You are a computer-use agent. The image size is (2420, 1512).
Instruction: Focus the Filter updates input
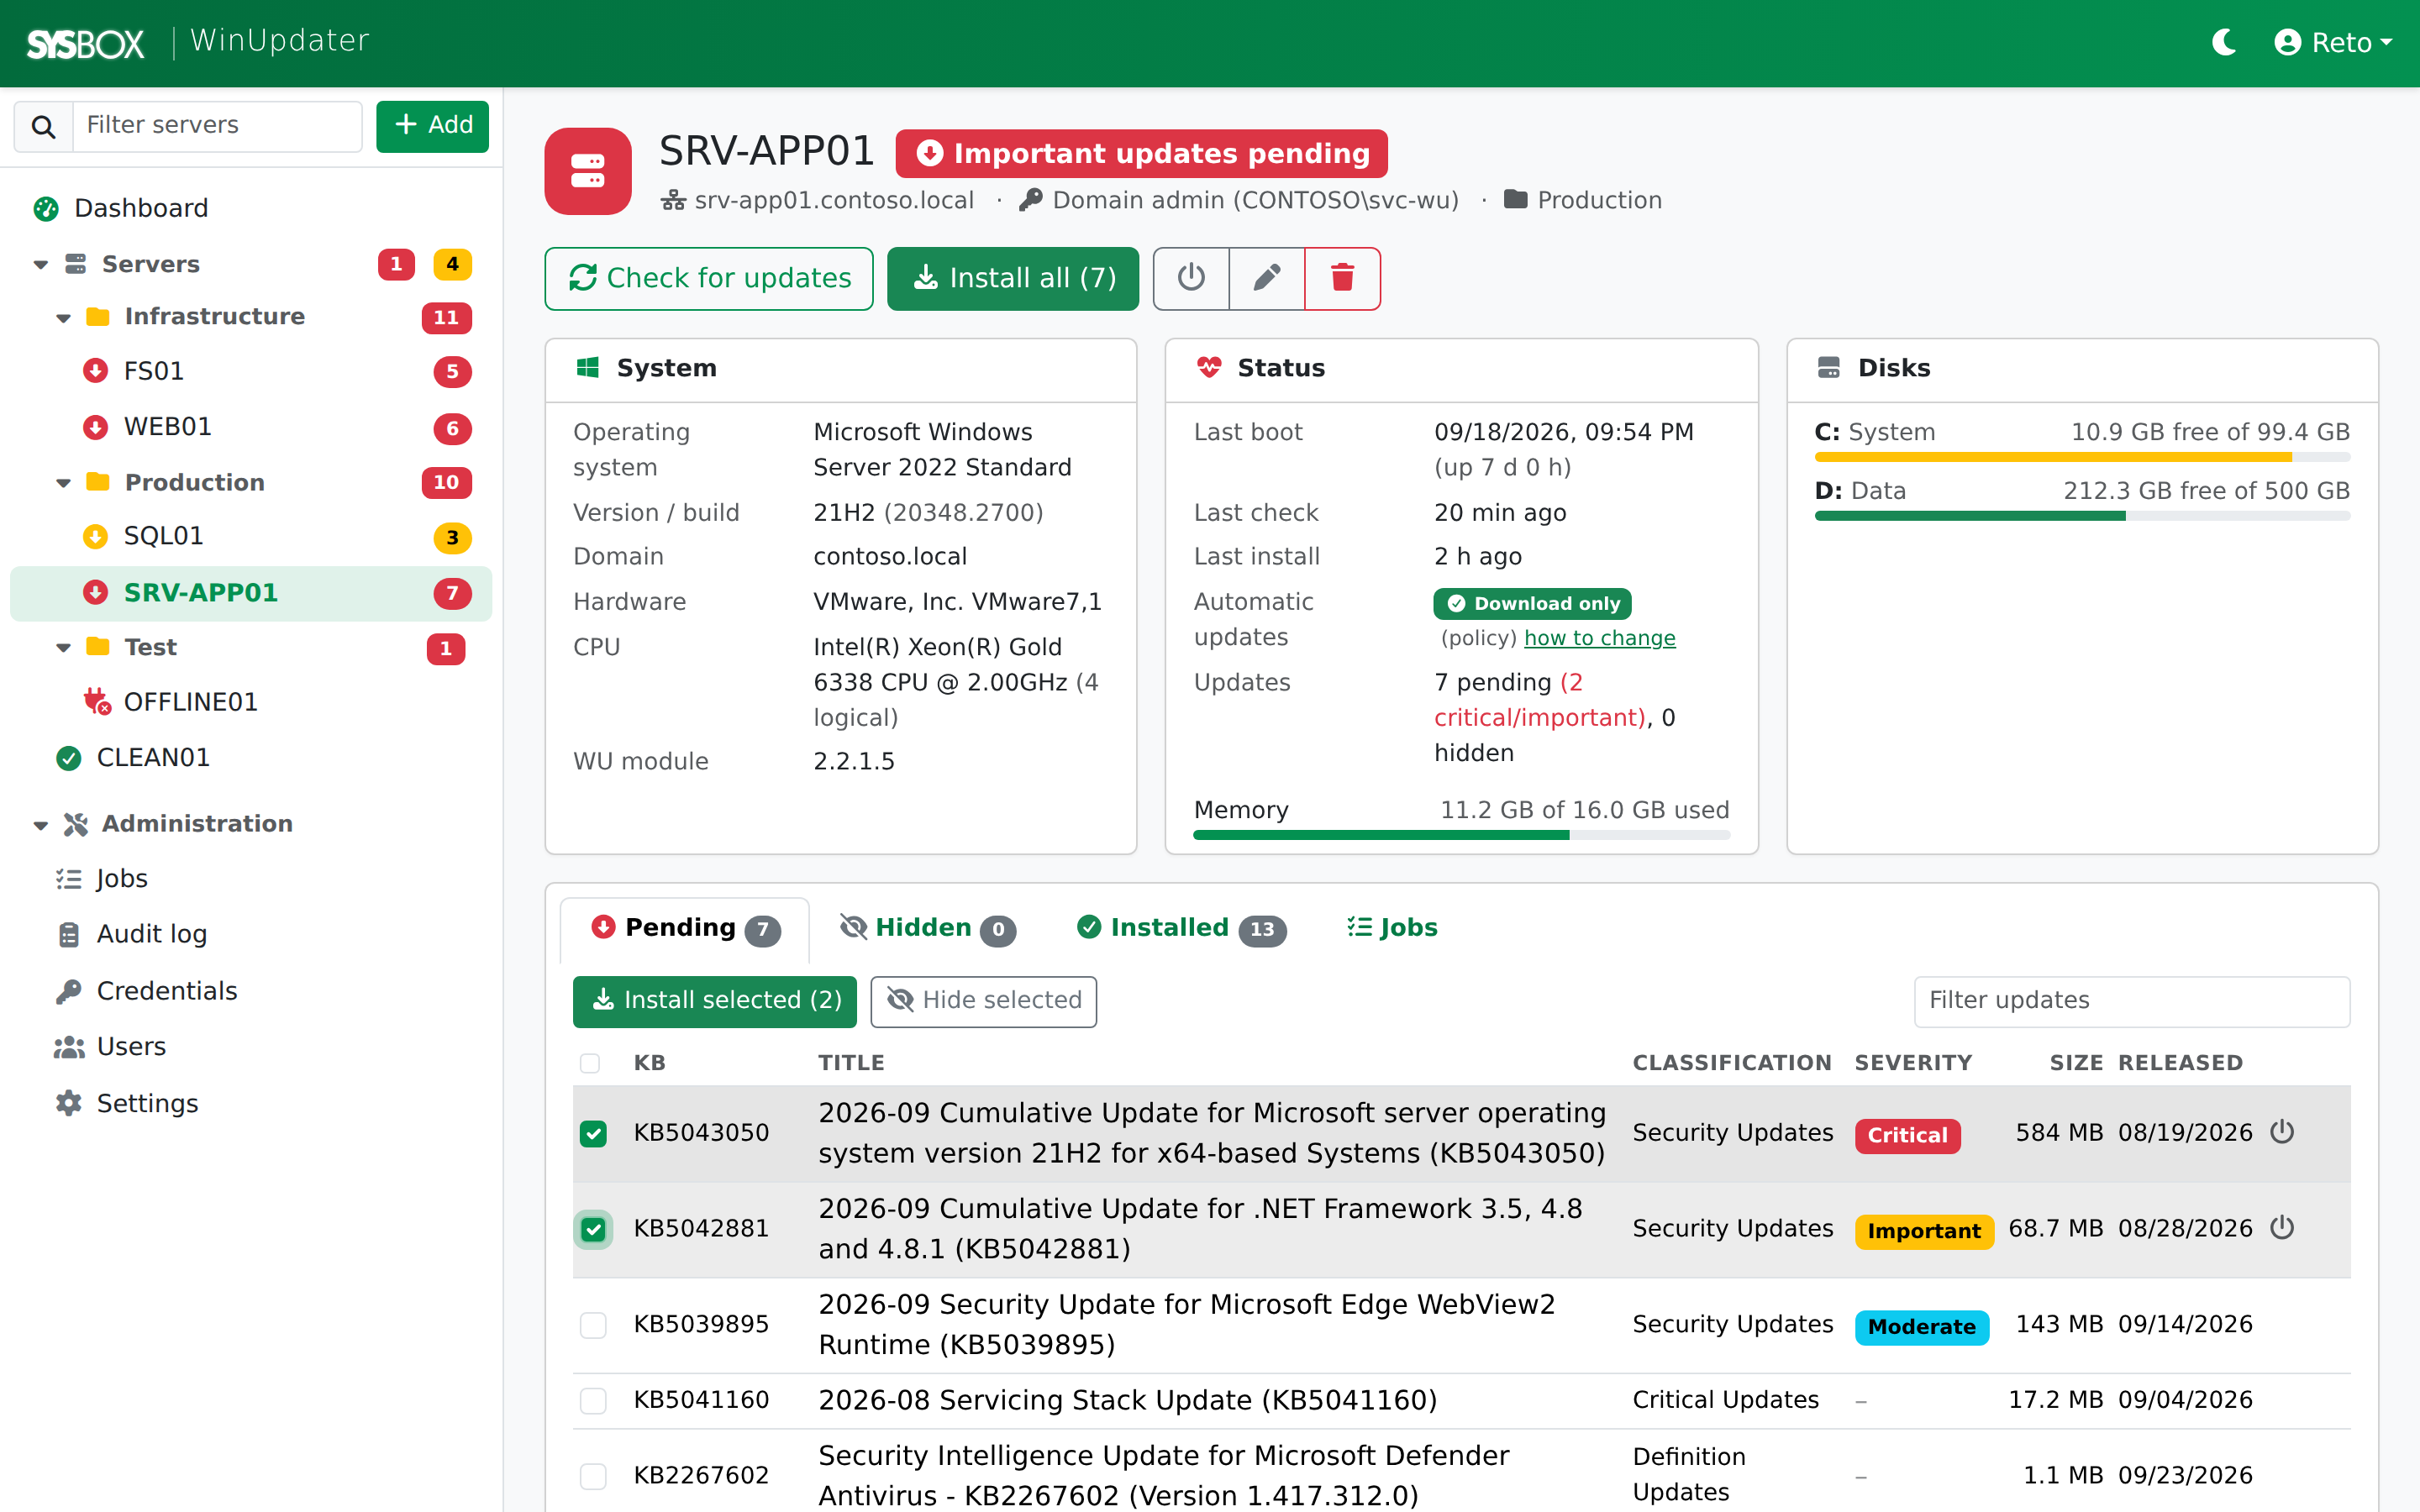[2132, 1002]
